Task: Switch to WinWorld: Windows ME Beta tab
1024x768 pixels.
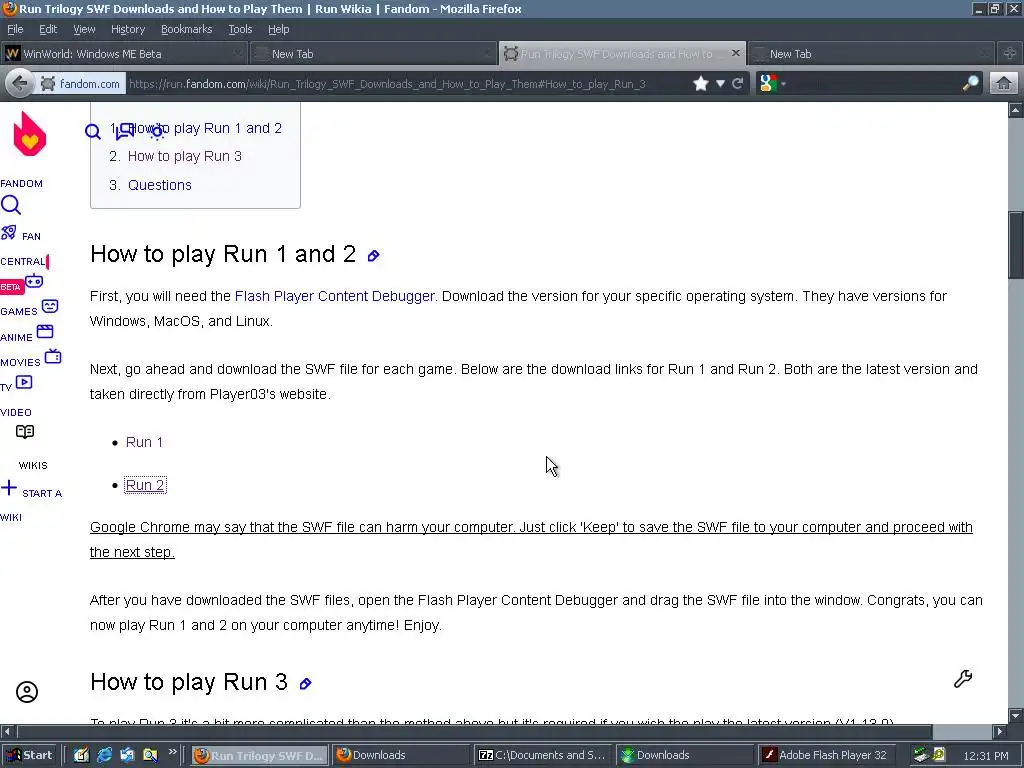Action: point(124,54)
